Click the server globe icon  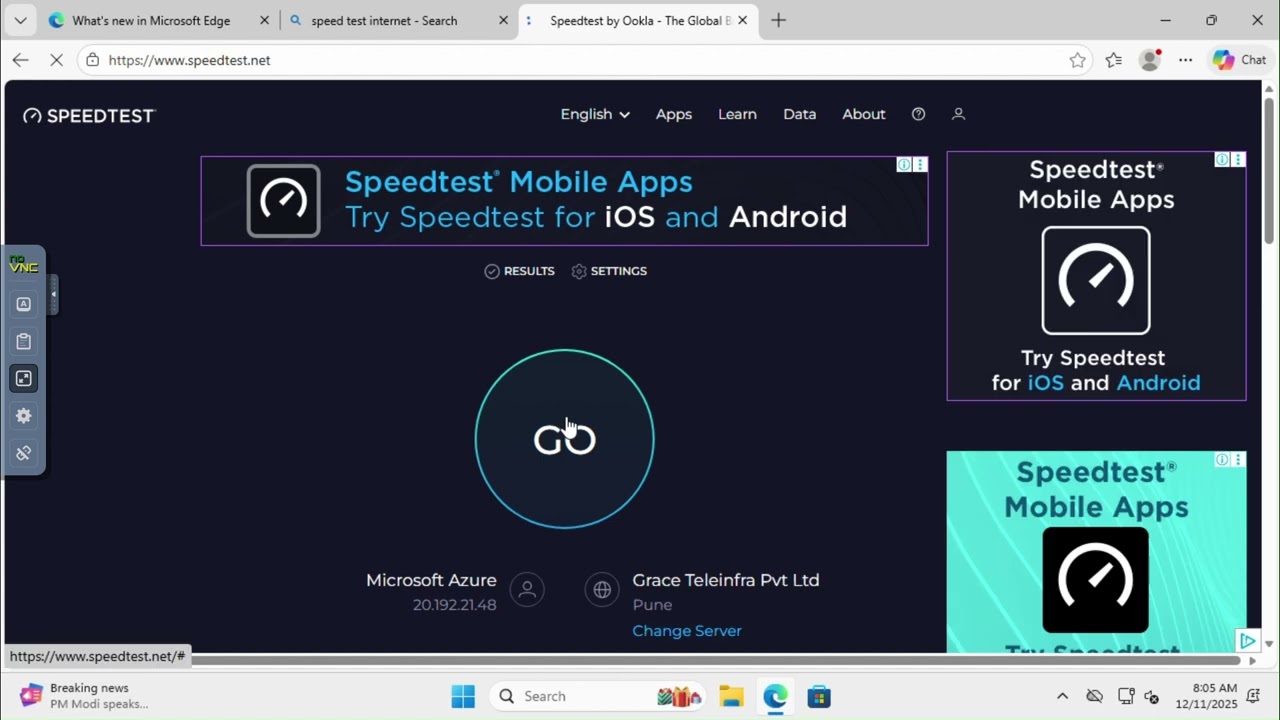602,590
